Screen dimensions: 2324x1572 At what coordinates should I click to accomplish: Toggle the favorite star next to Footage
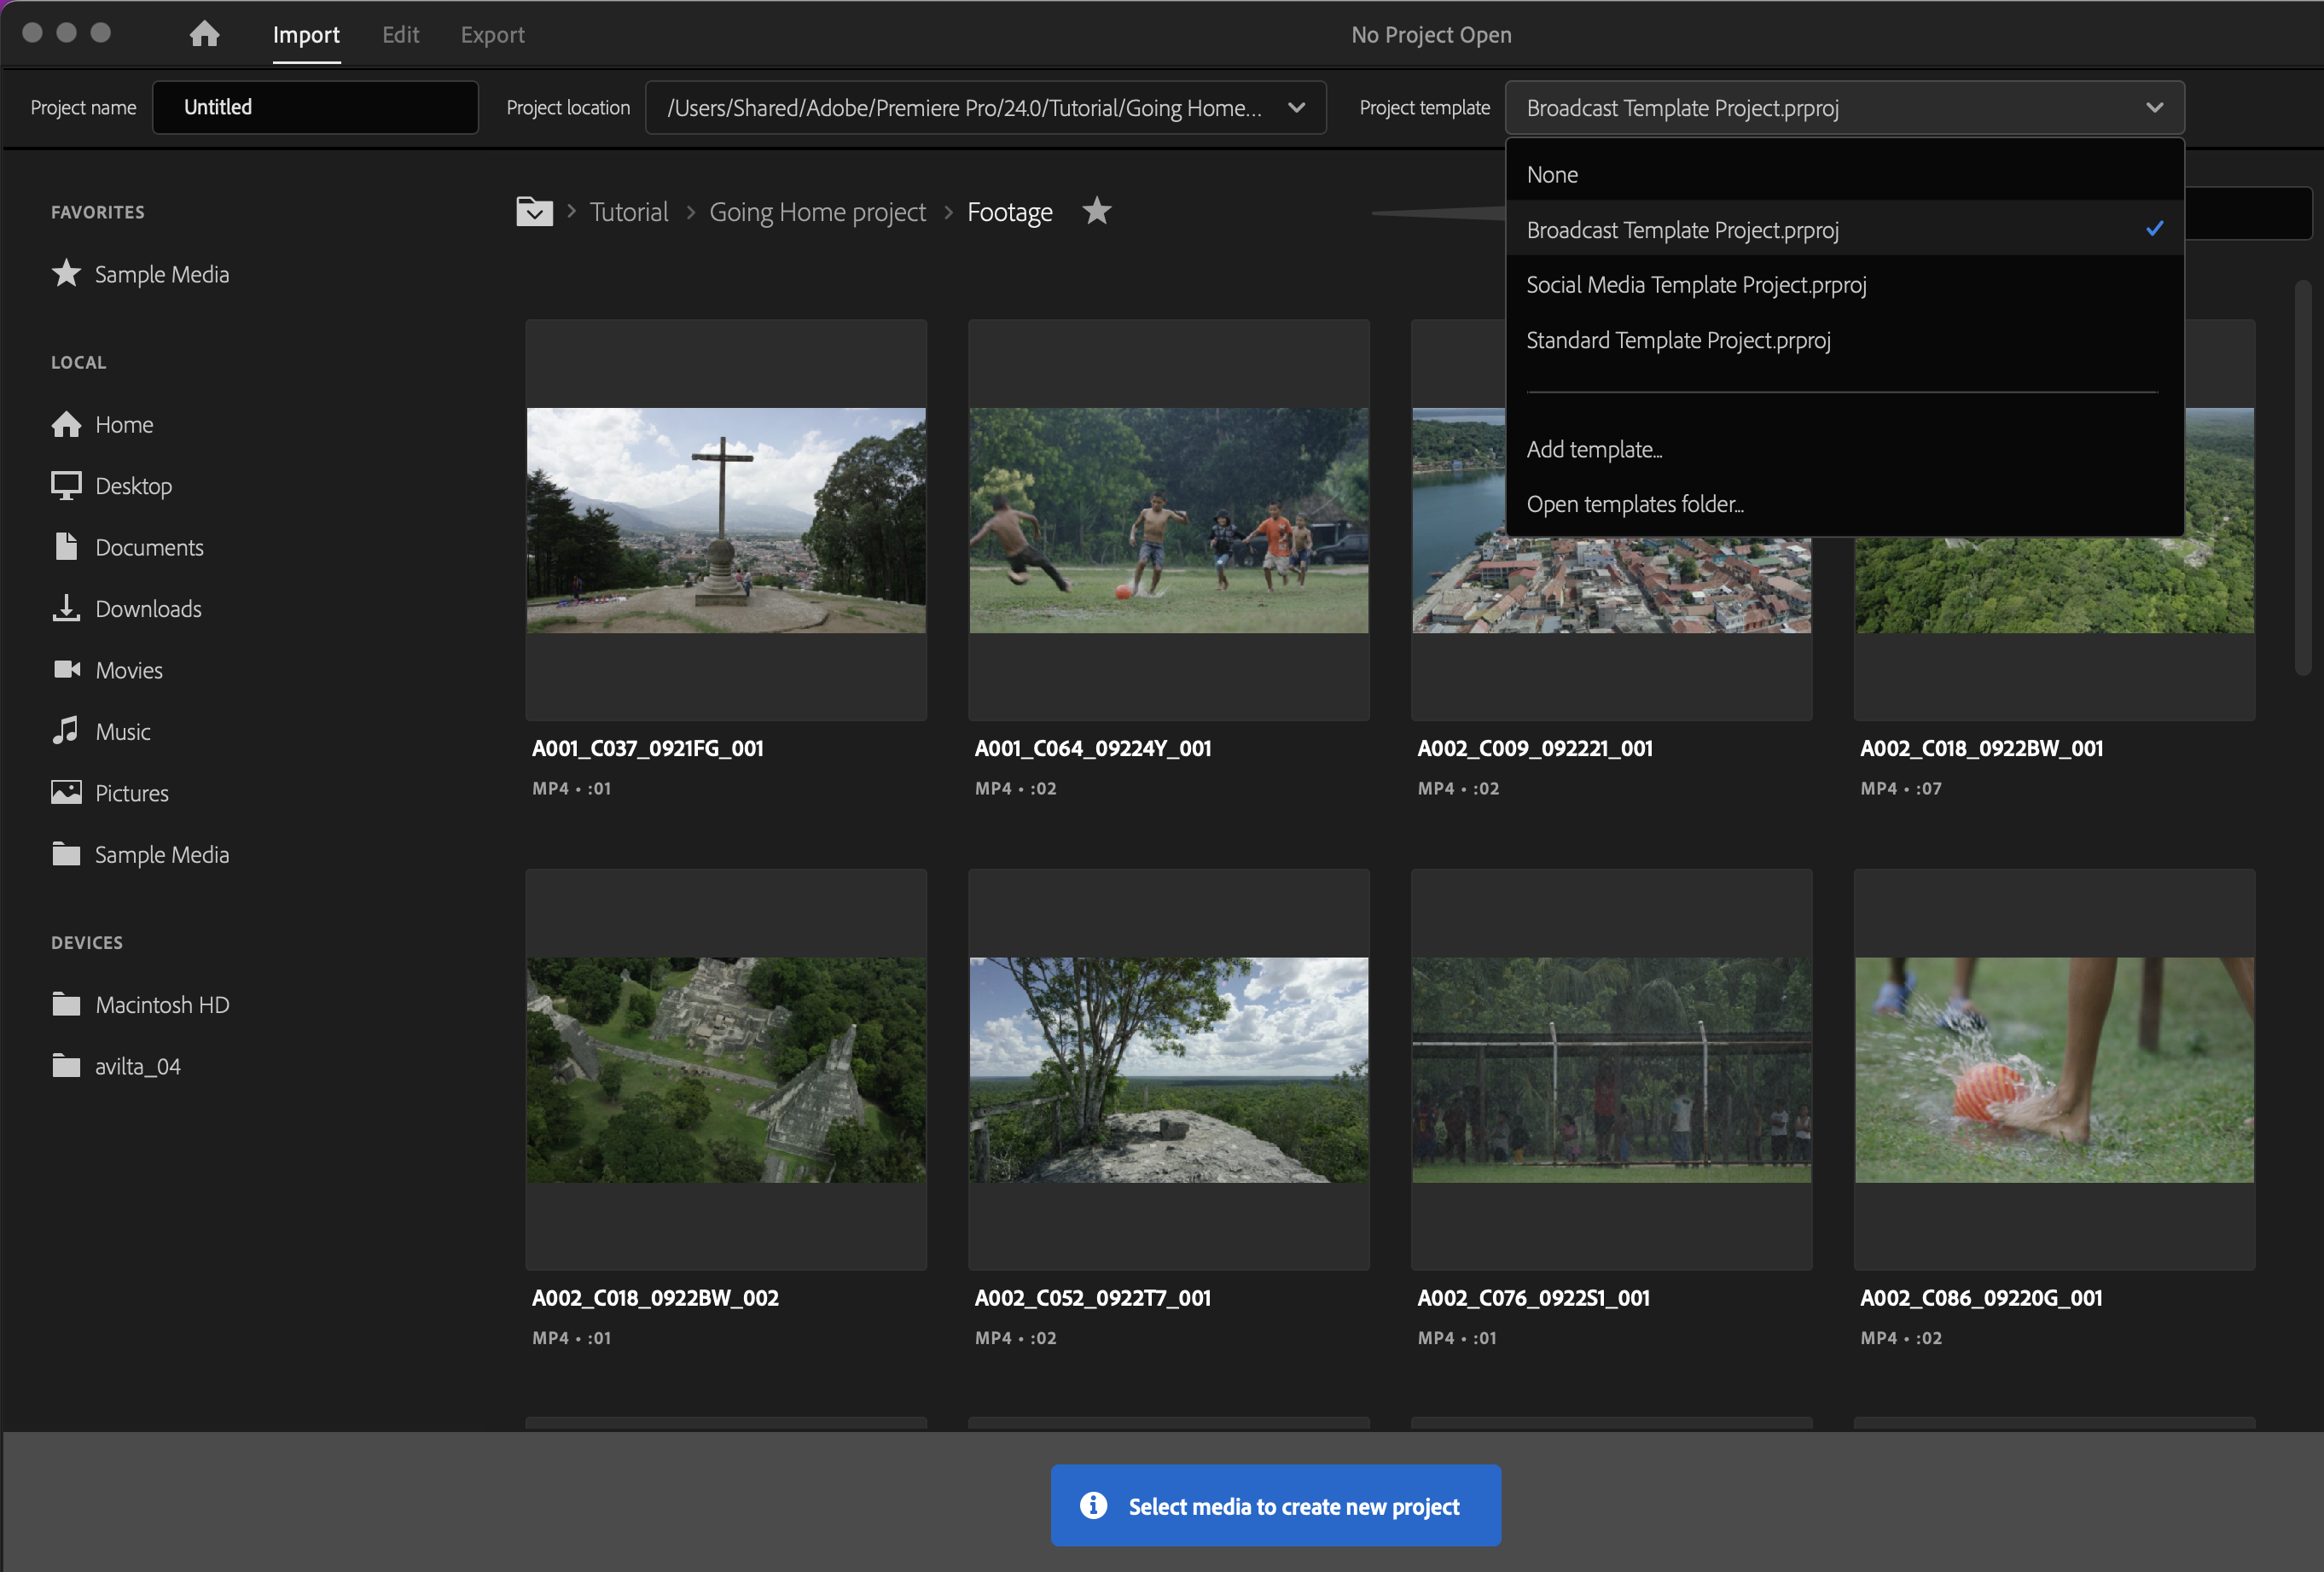[1097, 211]
